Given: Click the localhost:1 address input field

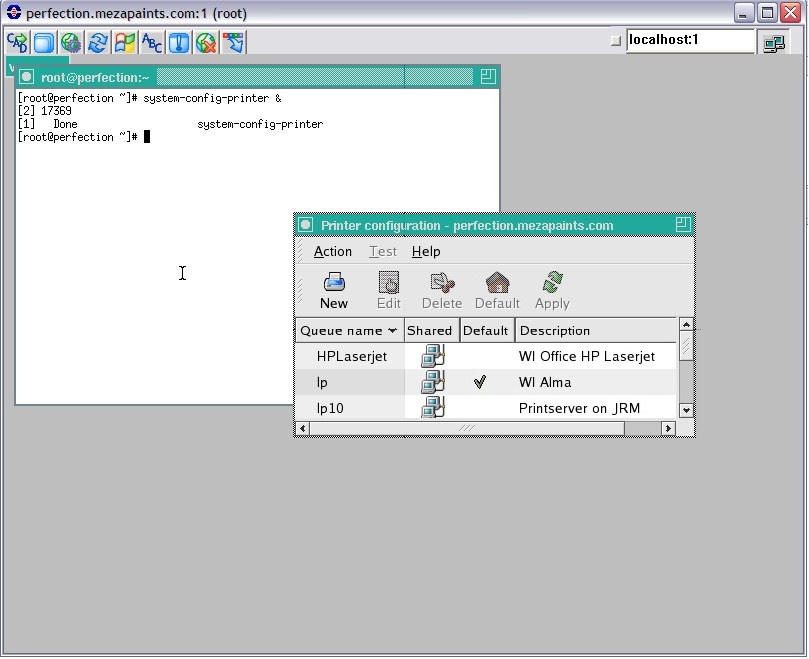Looking at the screenshot, I should [690, 40].
